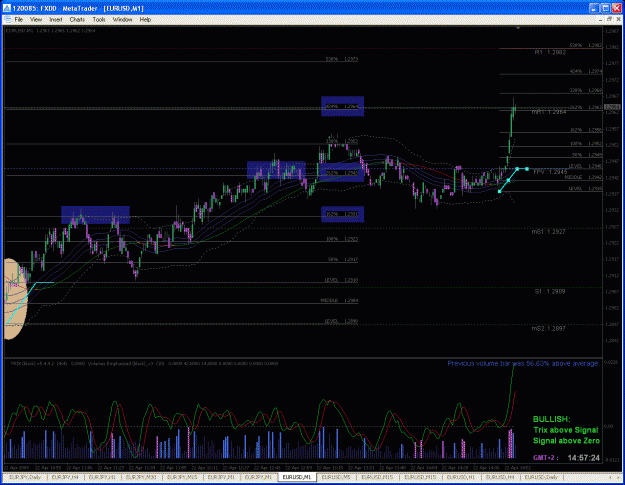
Task: Open the Charts menu
Action: 77,20
